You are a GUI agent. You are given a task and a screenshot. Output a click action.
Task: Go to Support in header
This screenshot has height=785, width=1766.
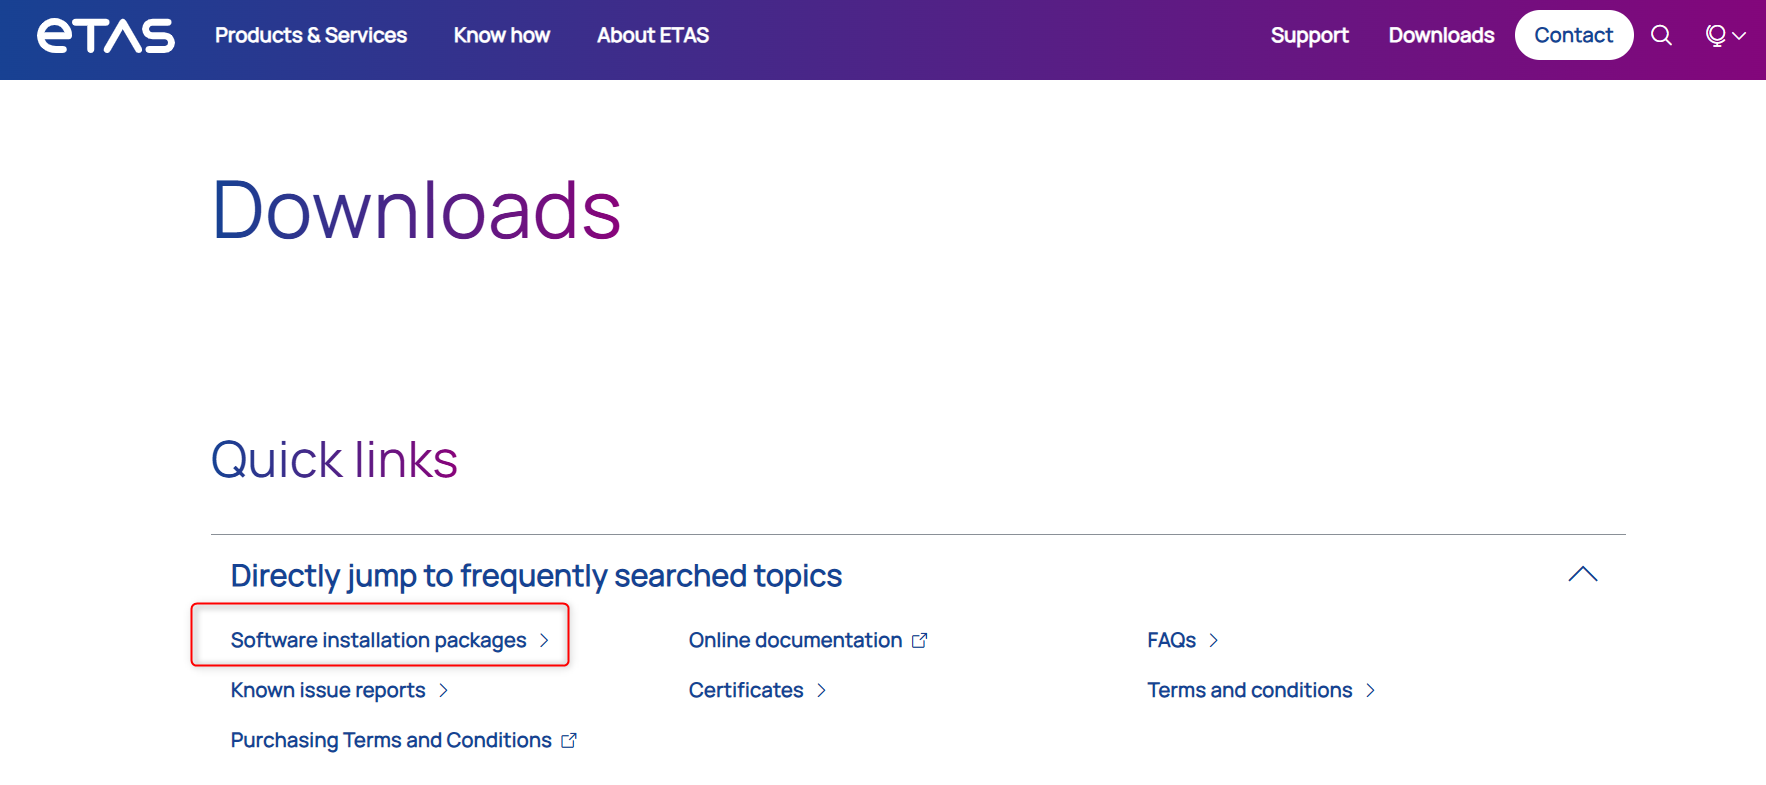(x=1309, y=36)
